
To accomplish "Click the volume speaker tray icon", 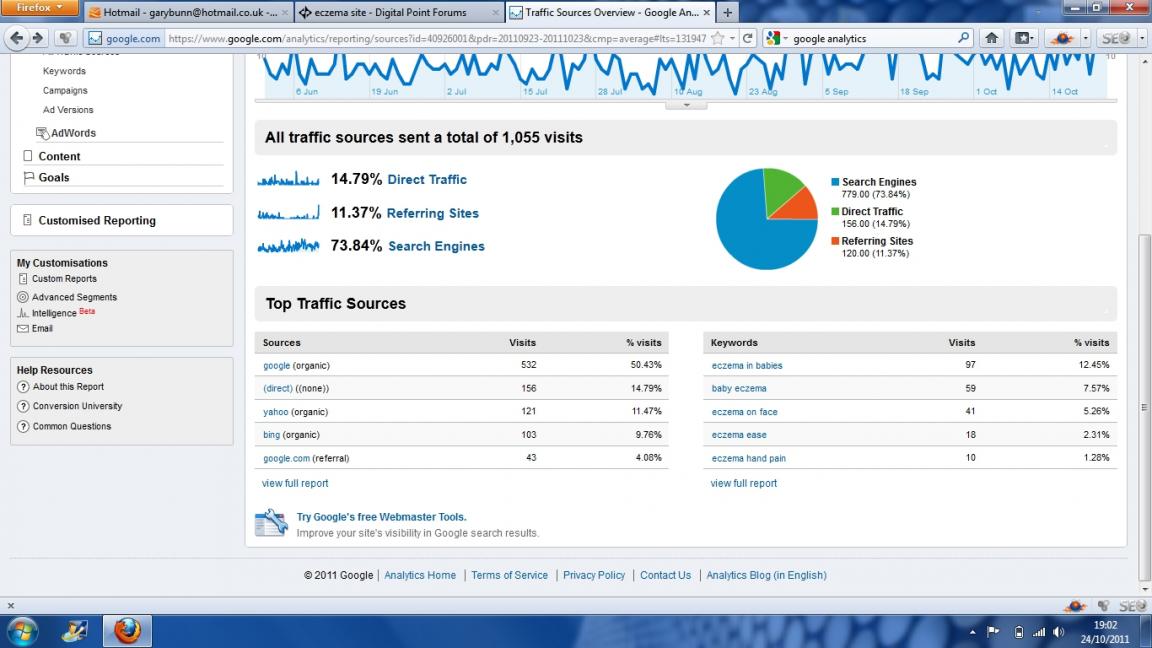I will [x=1059, y=632].
